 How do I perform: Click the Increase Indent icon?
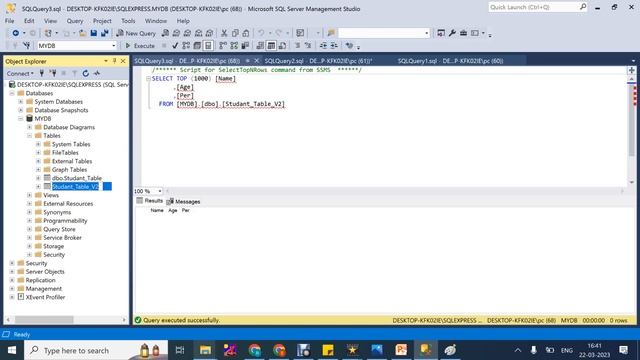[334, 46]
